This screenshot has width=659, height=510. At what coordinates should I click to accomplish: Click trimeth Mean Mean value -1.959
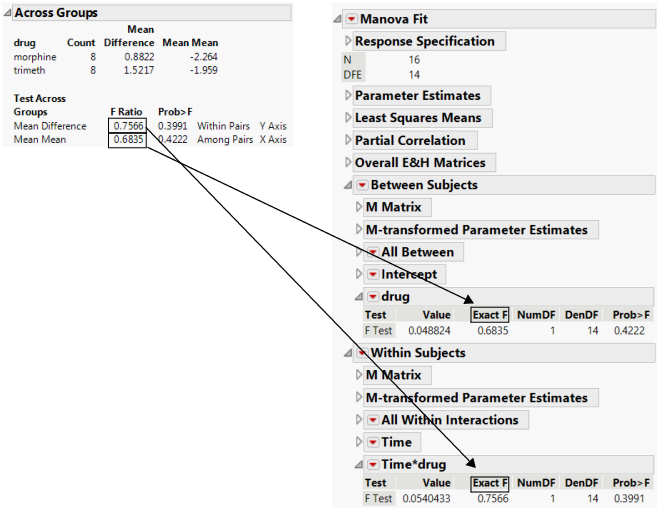(x=204, y=70)
